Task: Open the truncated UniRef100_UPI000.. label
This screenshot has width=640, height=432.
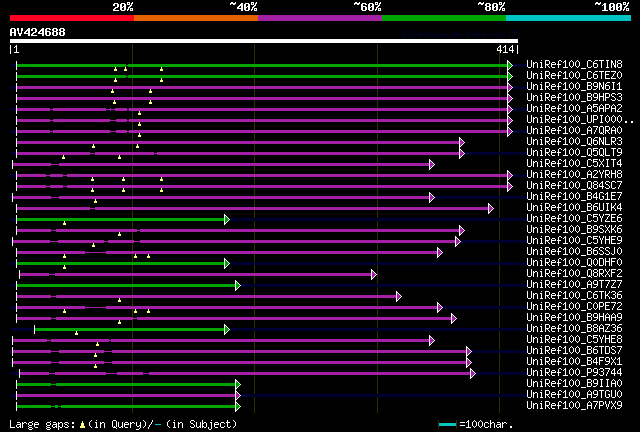Action: [x=580, y=120]
